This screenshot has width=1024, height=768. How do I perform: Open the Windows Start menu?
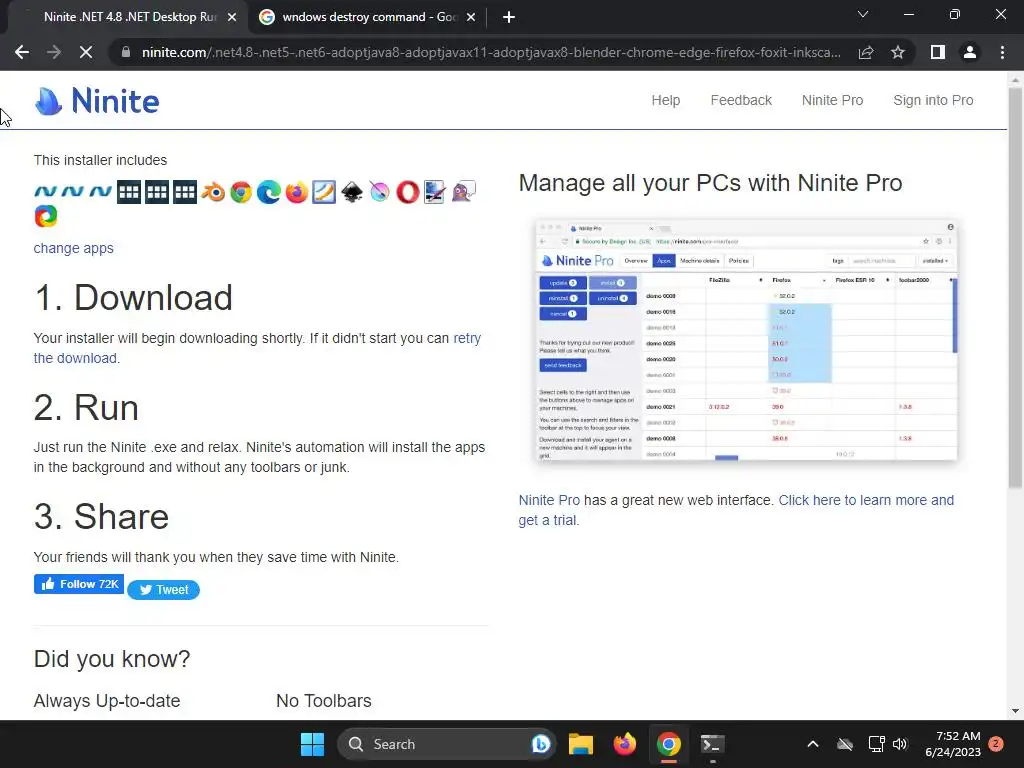pos(312,744)
